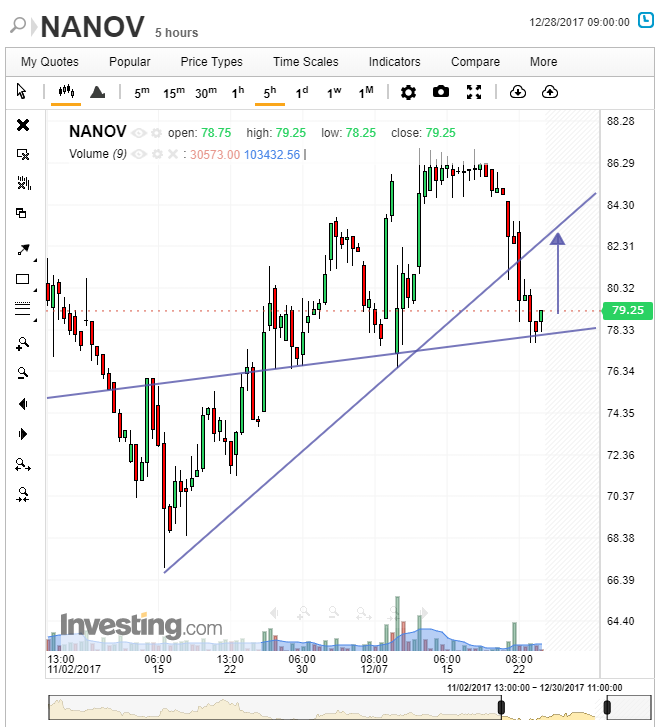
Task: Click the current price label 79.25
Action: (x=627, y=310)
